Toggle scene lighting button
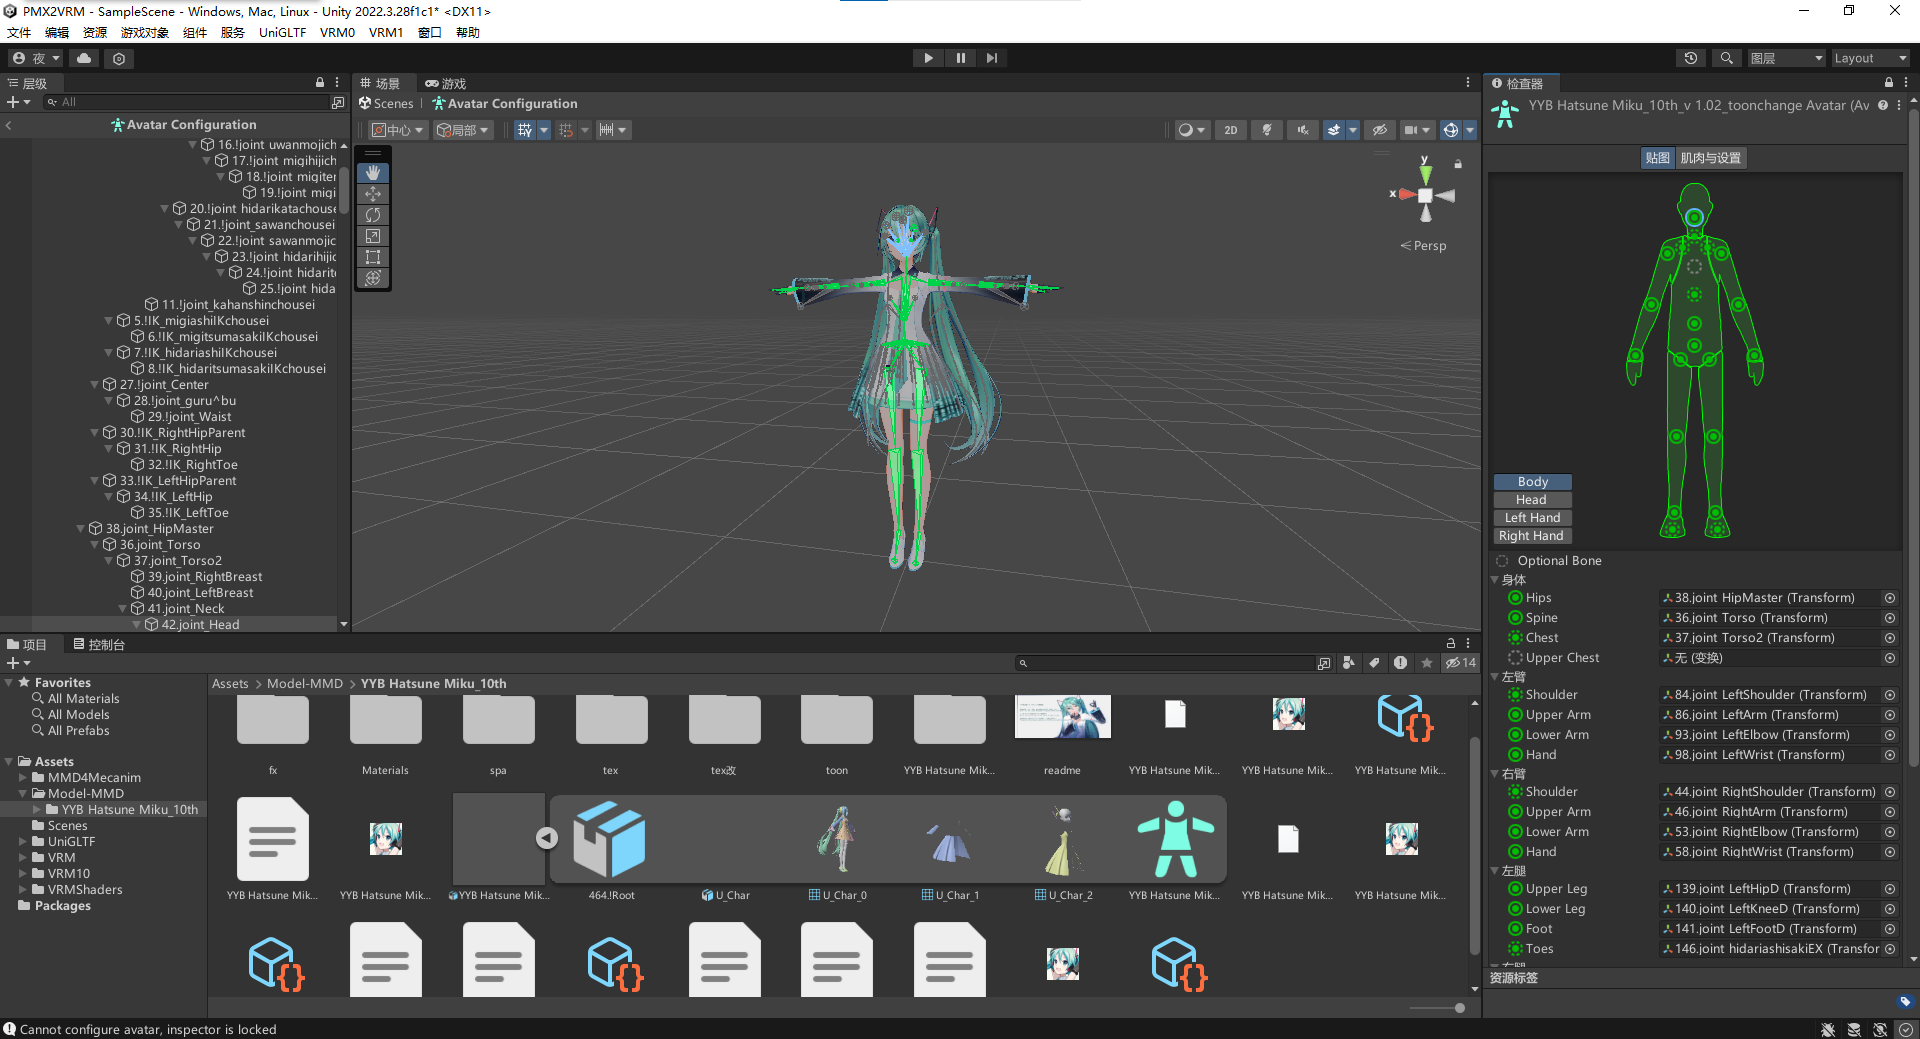The width and height of the screenshot is (1920, 1039). pos(1267,130)
